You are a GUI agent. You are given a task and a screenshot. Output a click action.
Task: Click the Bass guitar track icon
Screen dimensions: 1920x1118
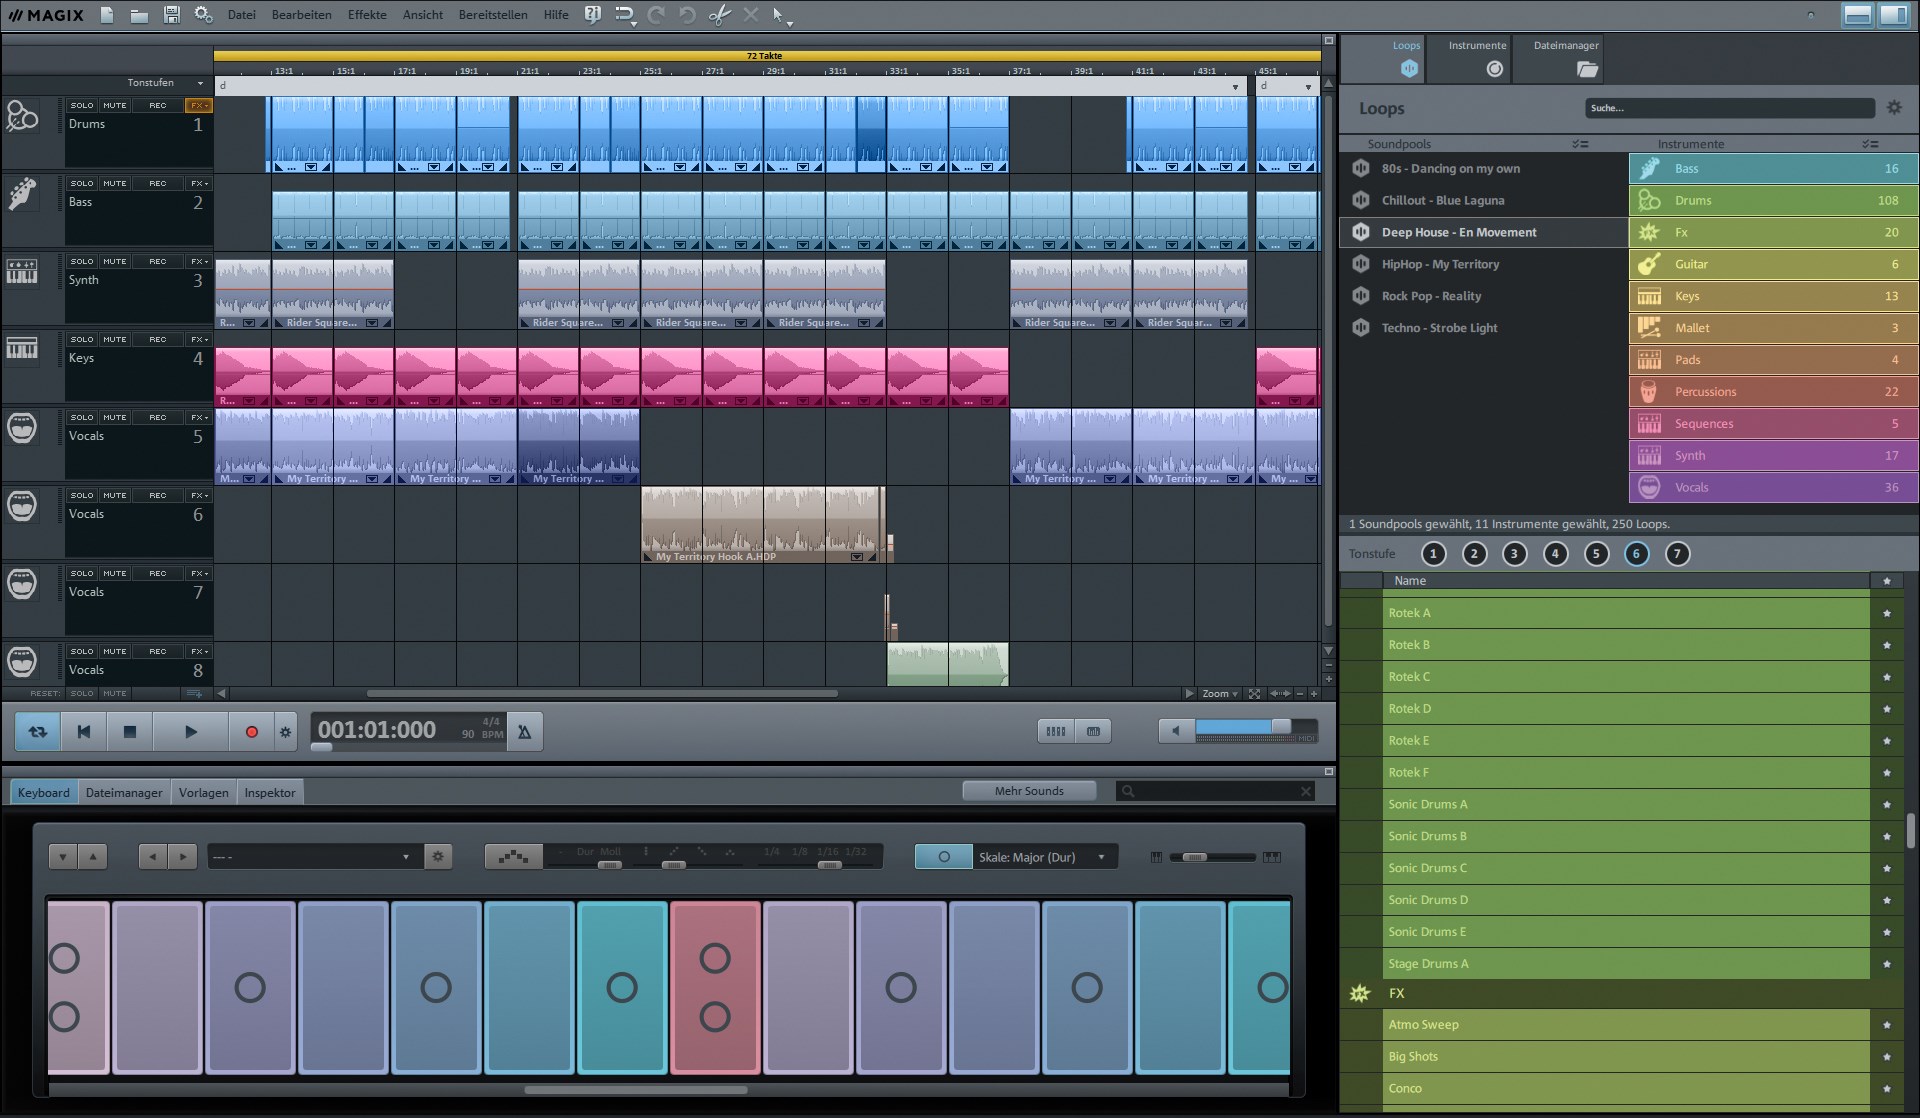22,194
